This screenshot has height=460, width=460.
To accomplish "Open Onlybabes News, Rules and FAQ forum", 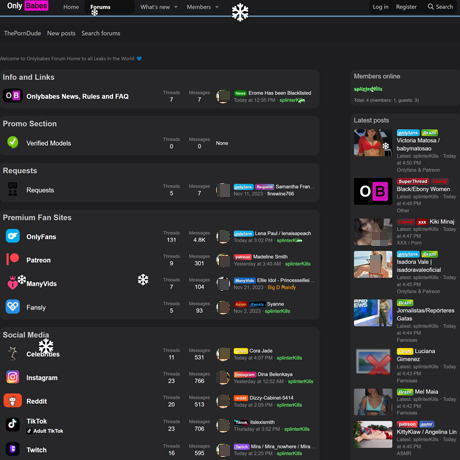I will 77,96.
